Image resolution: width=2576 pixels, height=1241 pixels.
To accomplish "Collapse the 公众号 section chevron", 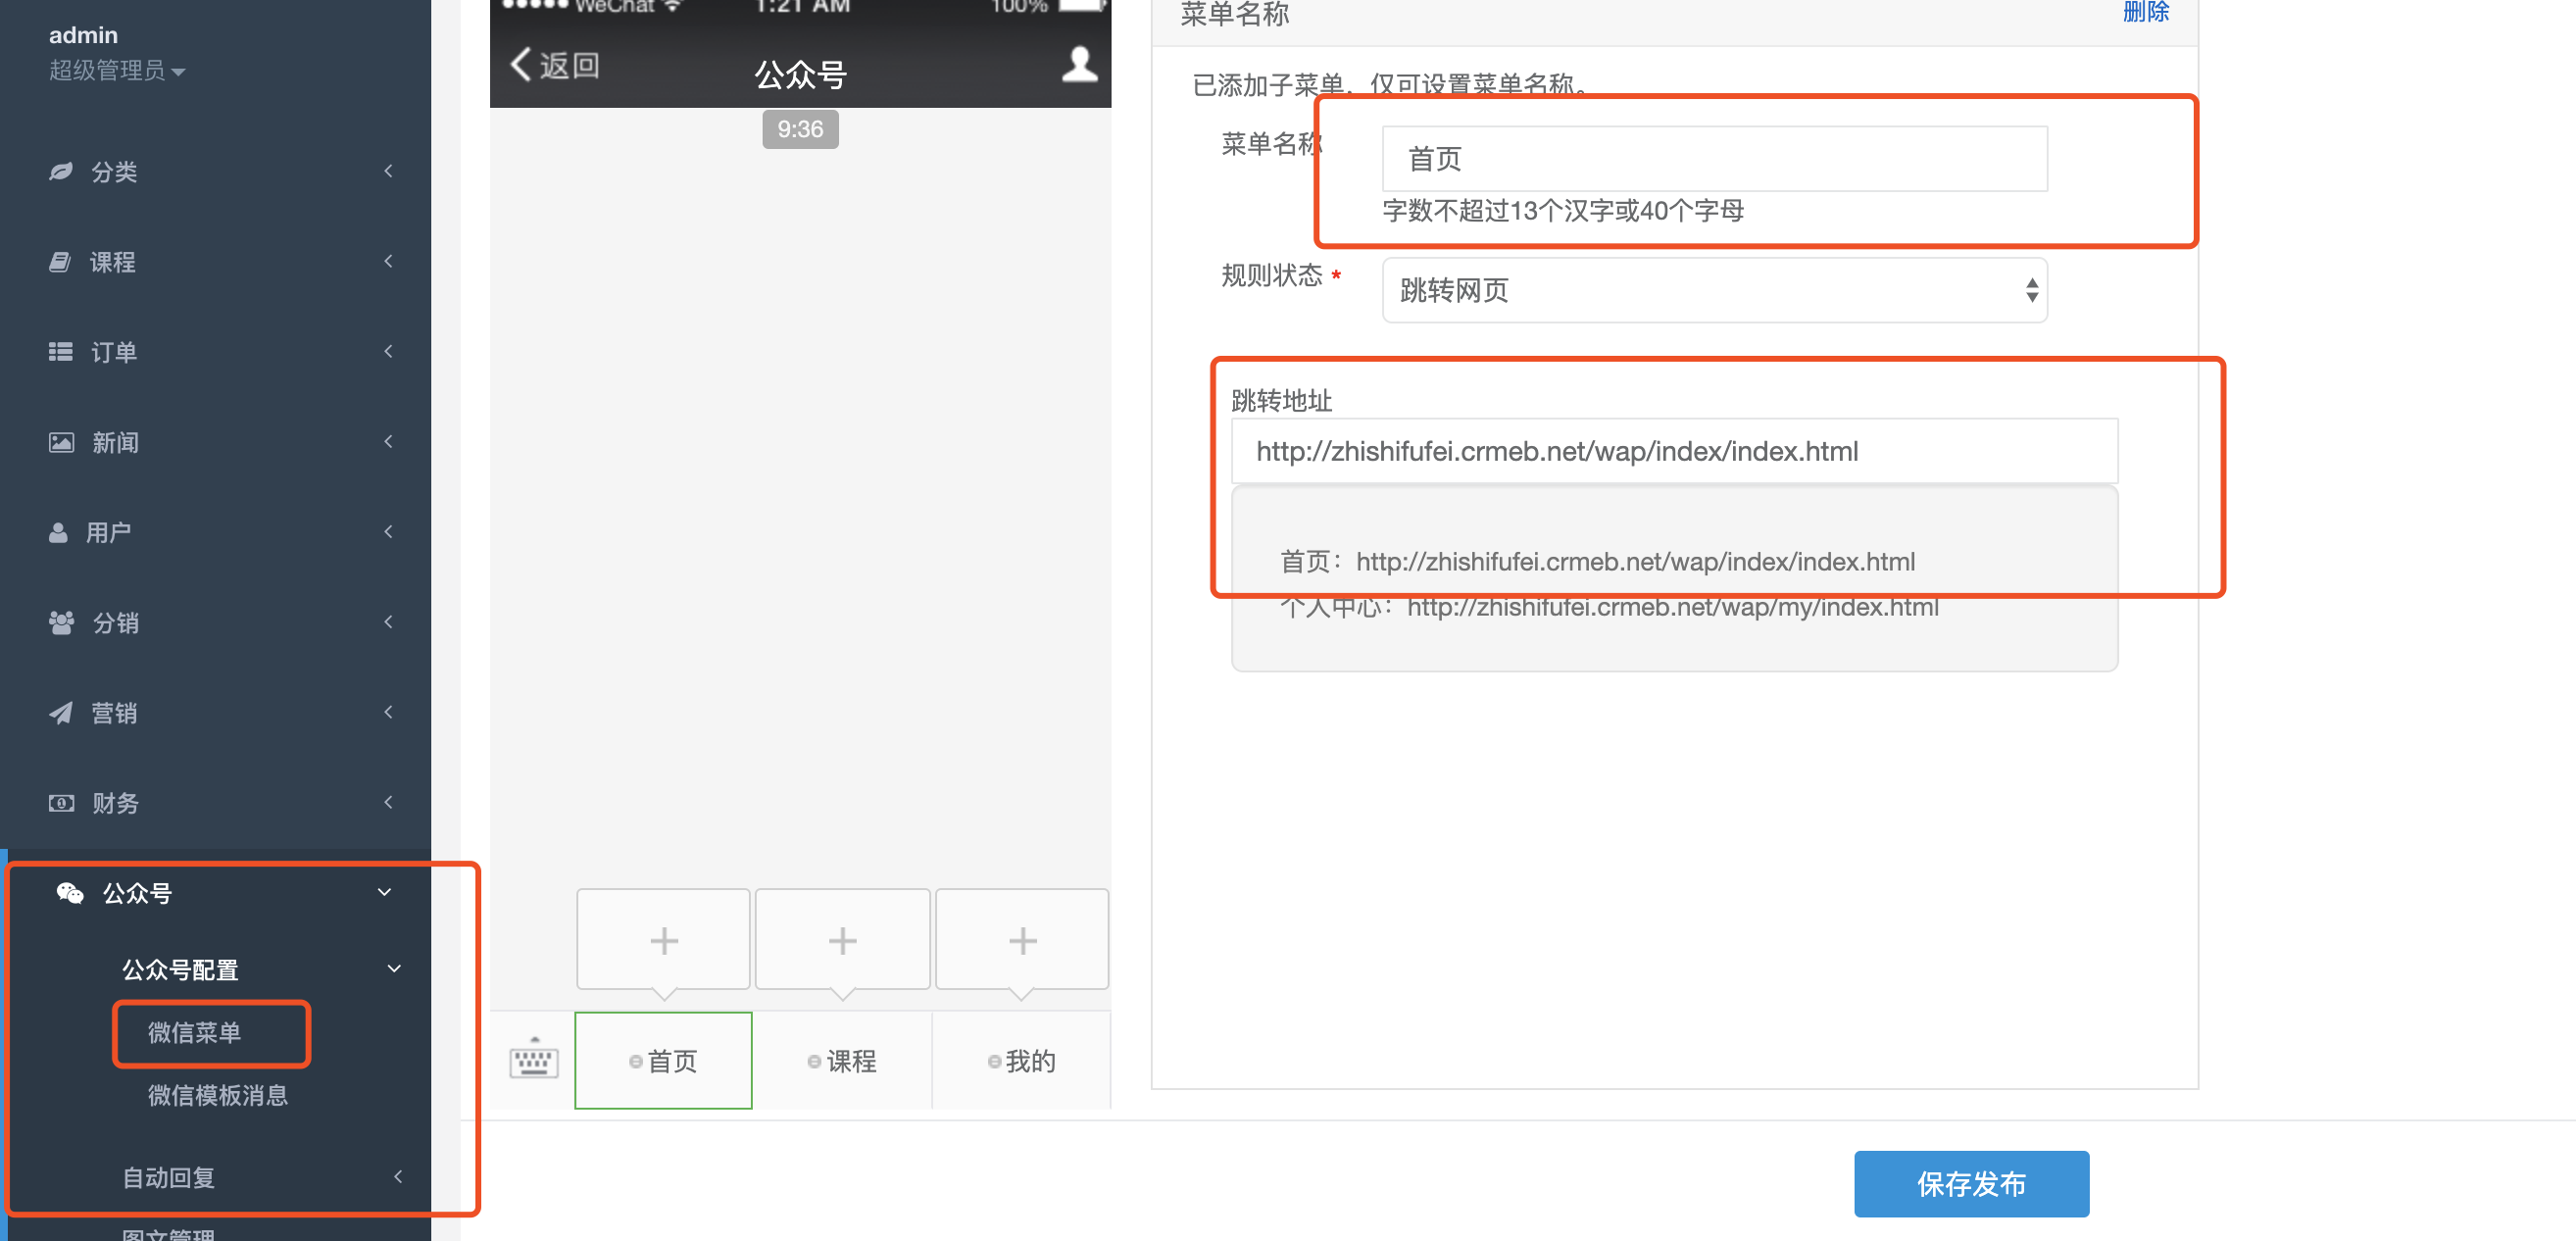I will (x=384, y=892).
